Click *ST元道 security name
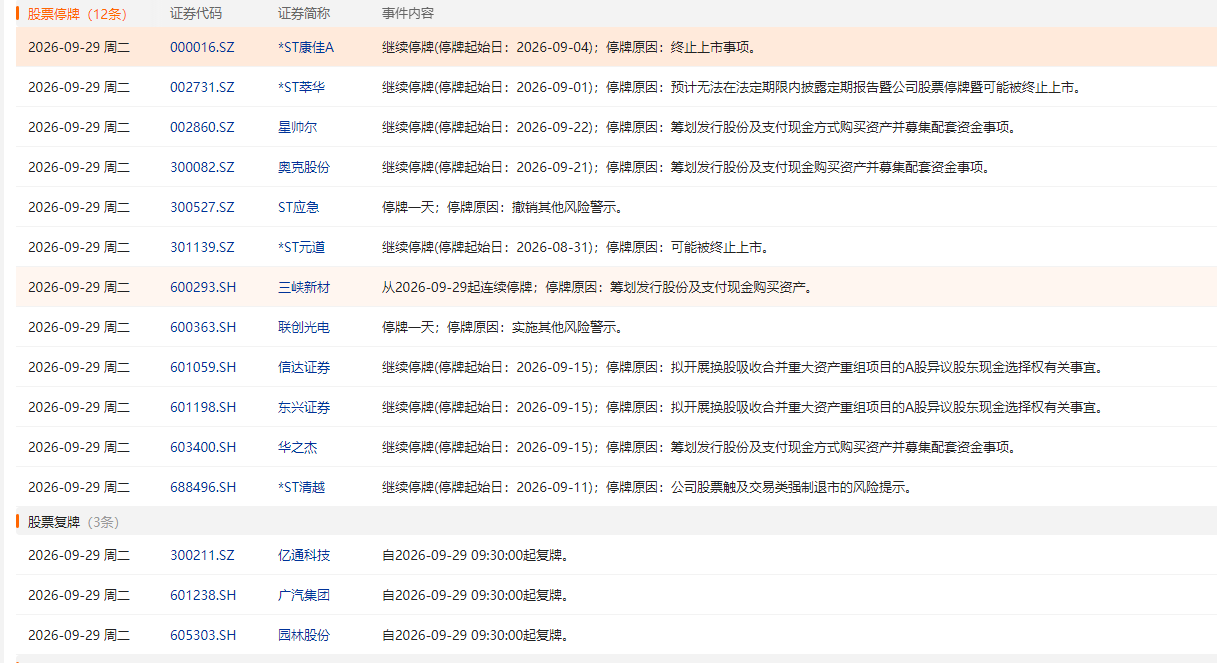 301,247
